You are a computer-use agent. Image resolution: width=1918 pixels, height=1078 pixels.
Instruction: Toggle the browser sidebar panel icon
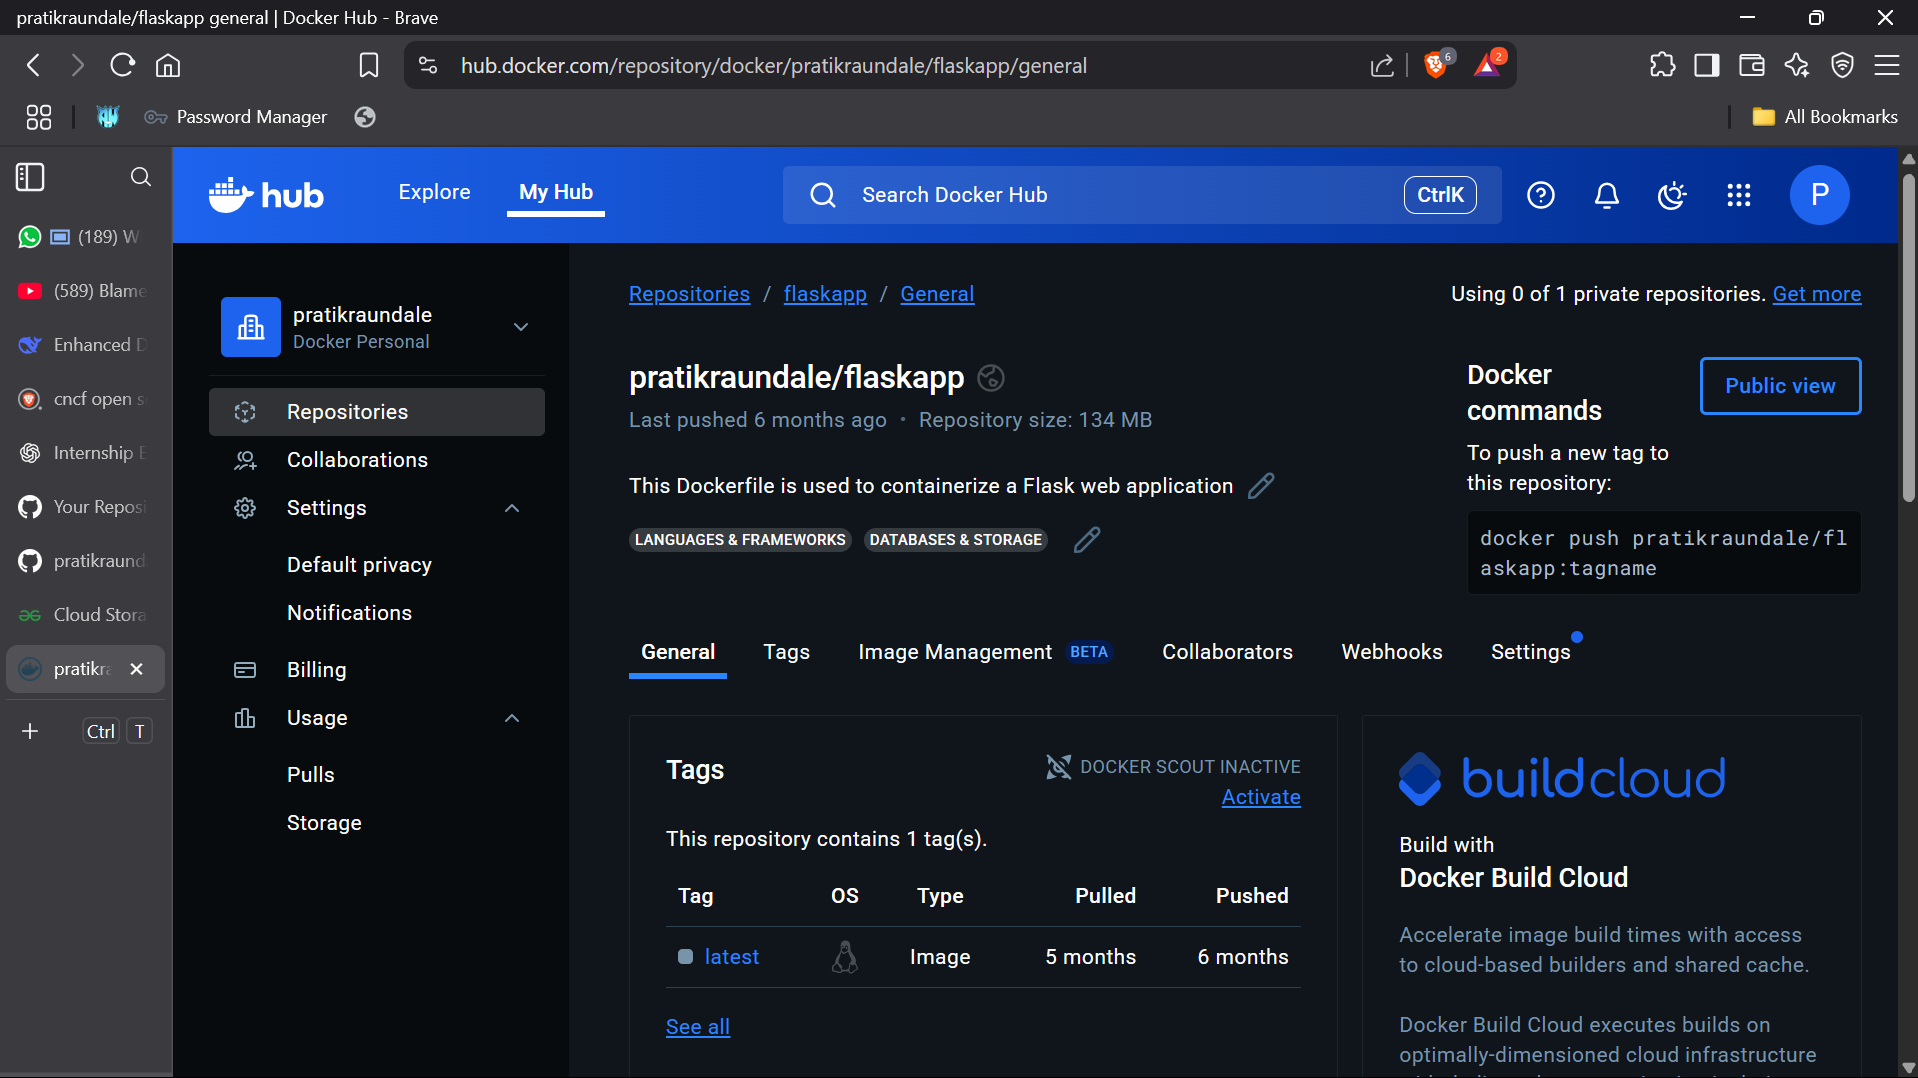(1706, 66)
